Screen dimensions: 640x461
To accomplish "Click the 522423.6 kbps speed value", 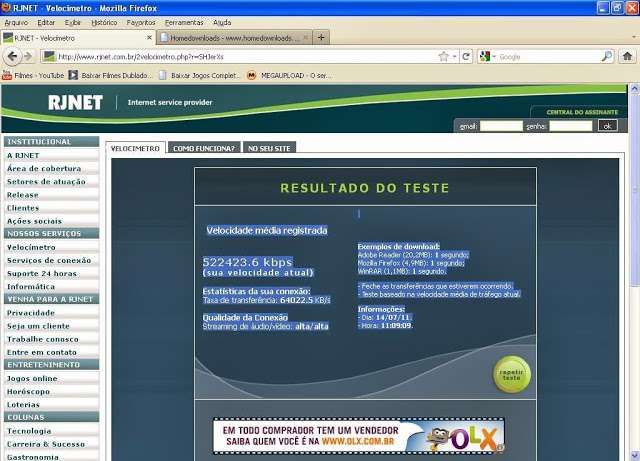I will (x=247, y=262).
